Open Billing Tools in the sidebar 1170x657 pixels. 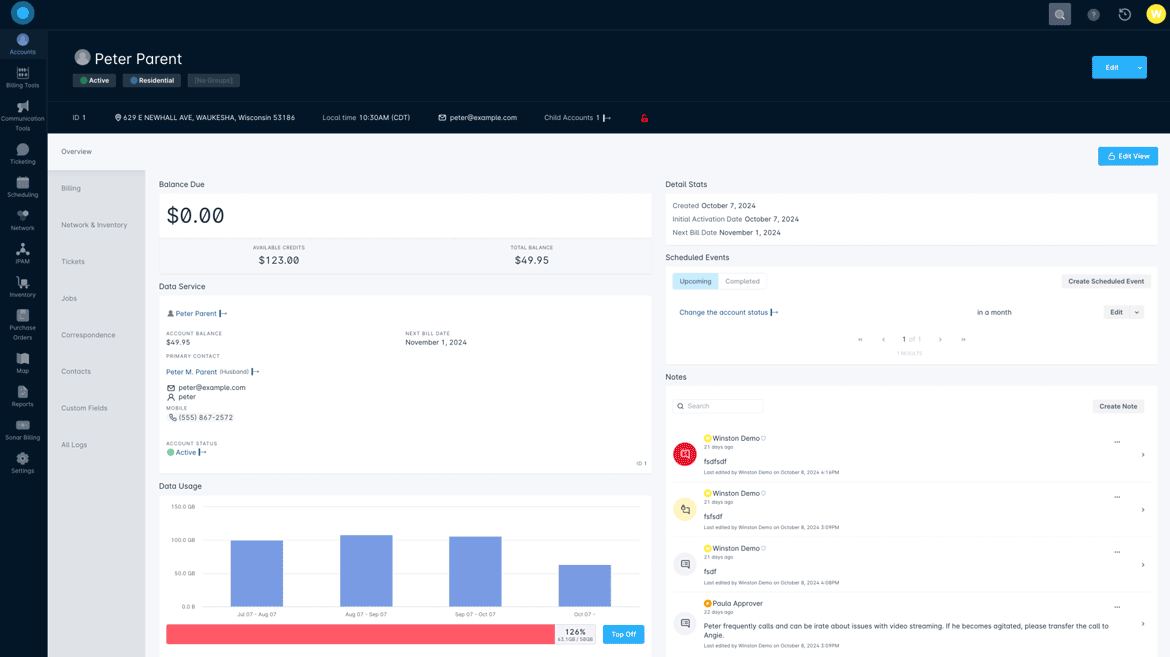(22, 78)
